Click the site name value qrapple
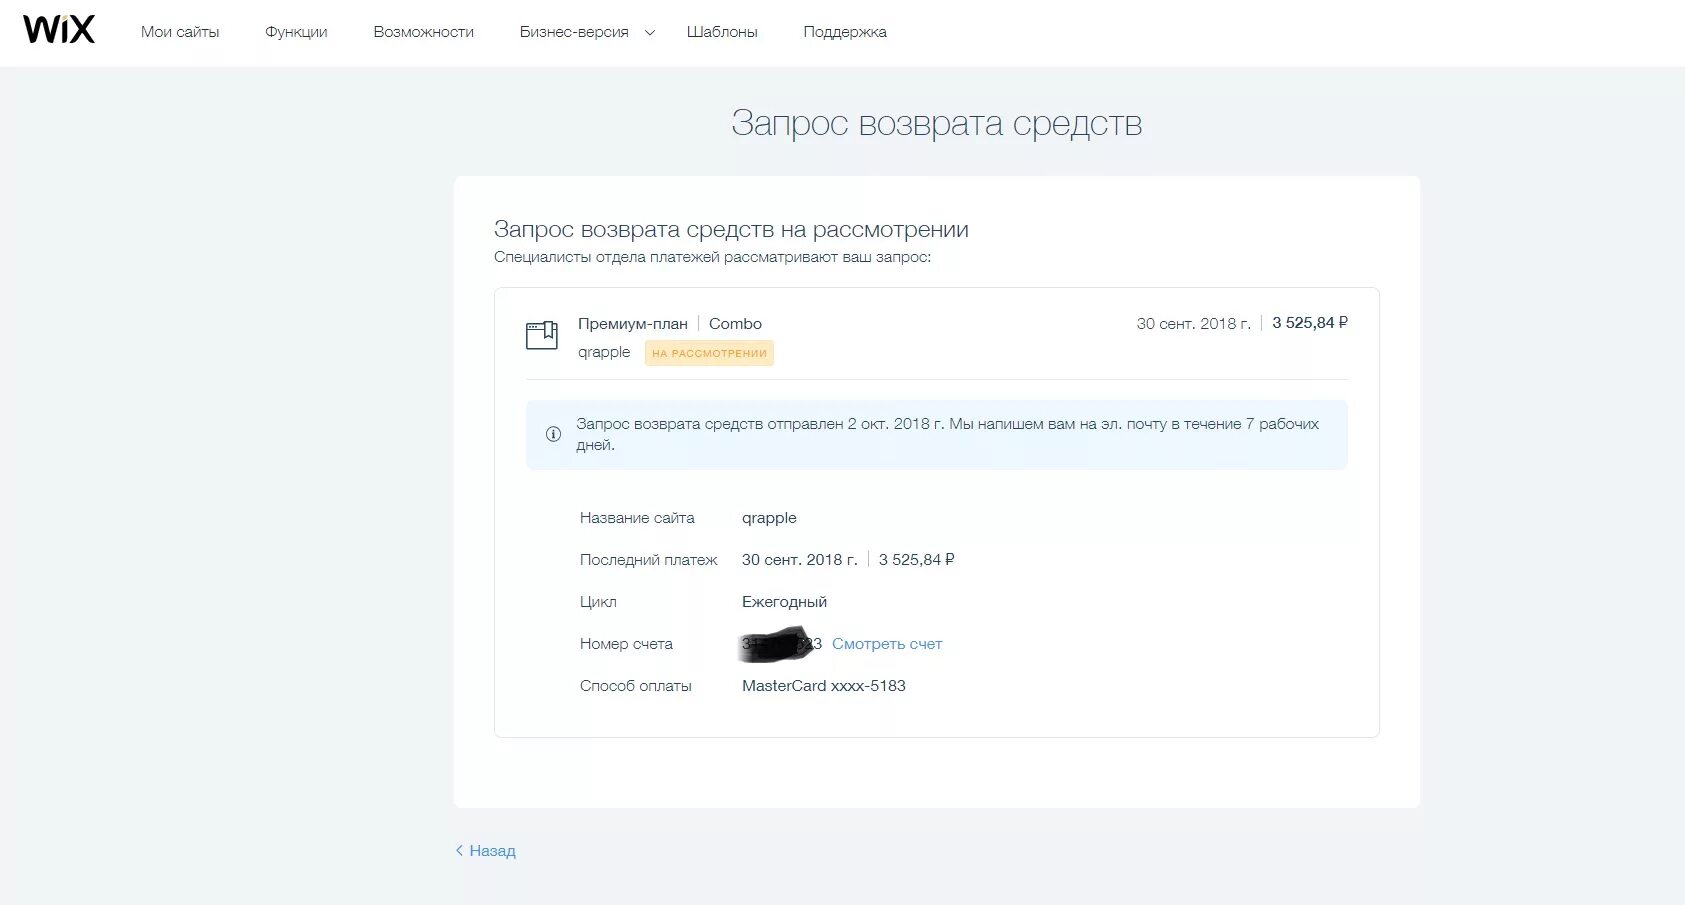 pos(769,518)
